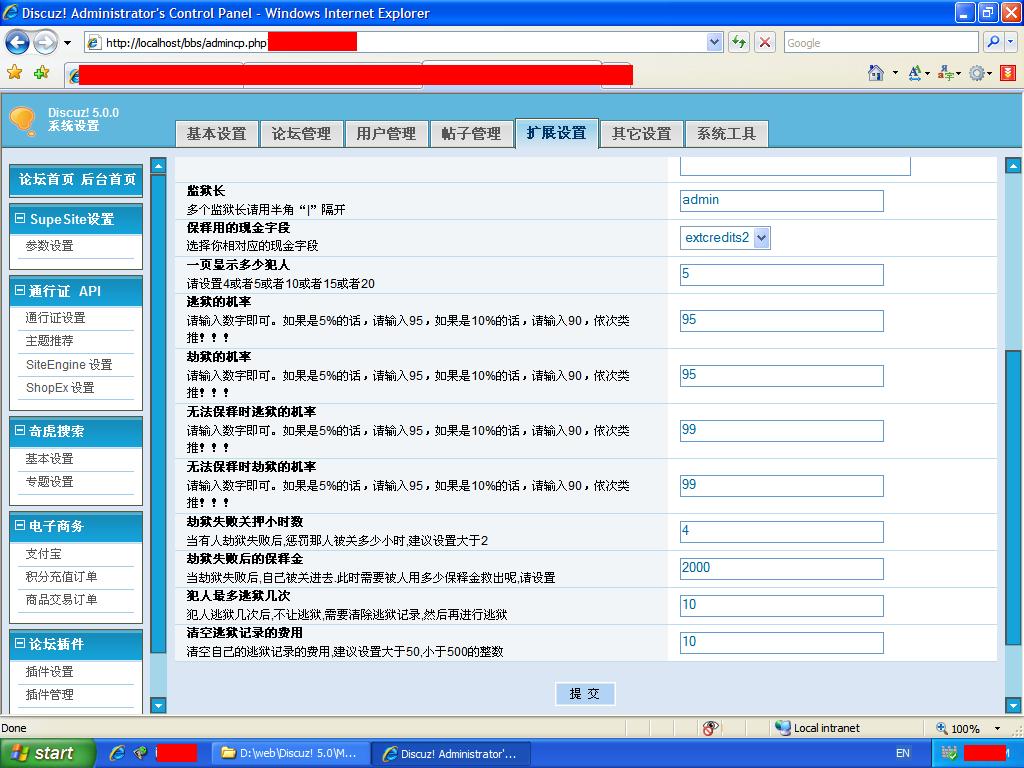This screenshot has height=768, width=1024.
Task: Click the red toolbar icon at far right
Action: pyautogui.click(x=1008, y=73)
